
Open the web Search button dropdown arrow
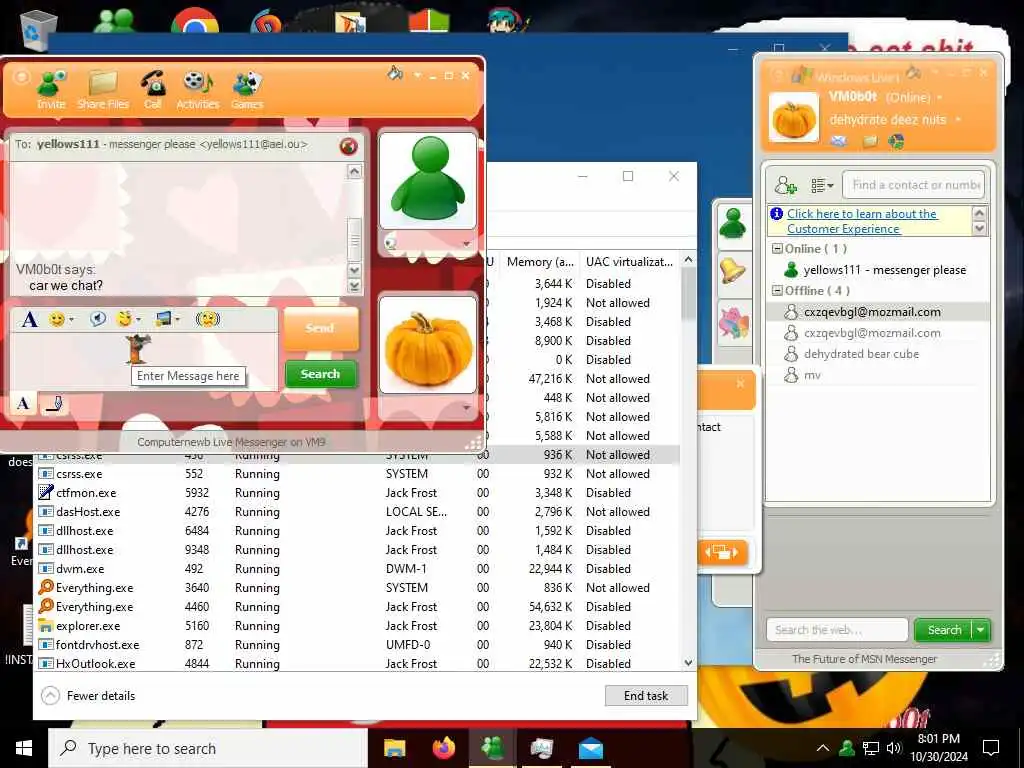(x=981, y=630)
